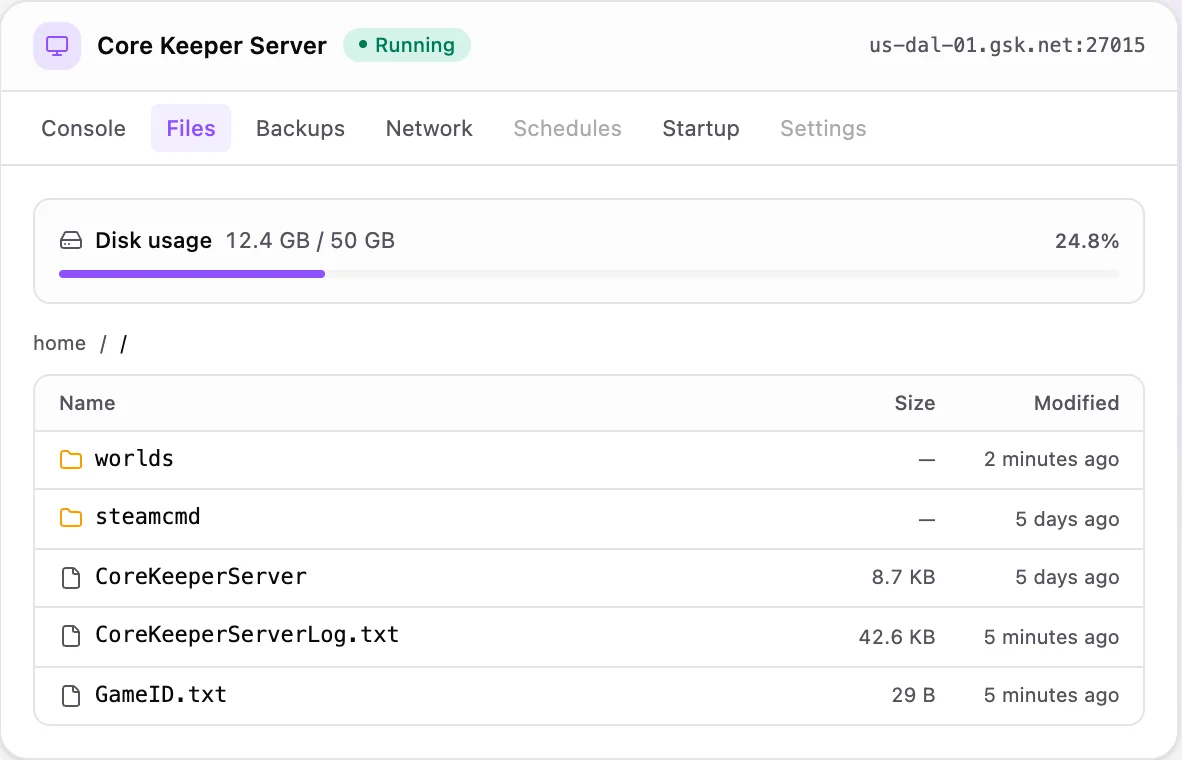This screenshot has width=1182, height=760.
Task: Click the server address us-dal-01.gsk.net:27015
Action: click(1007, 45)
